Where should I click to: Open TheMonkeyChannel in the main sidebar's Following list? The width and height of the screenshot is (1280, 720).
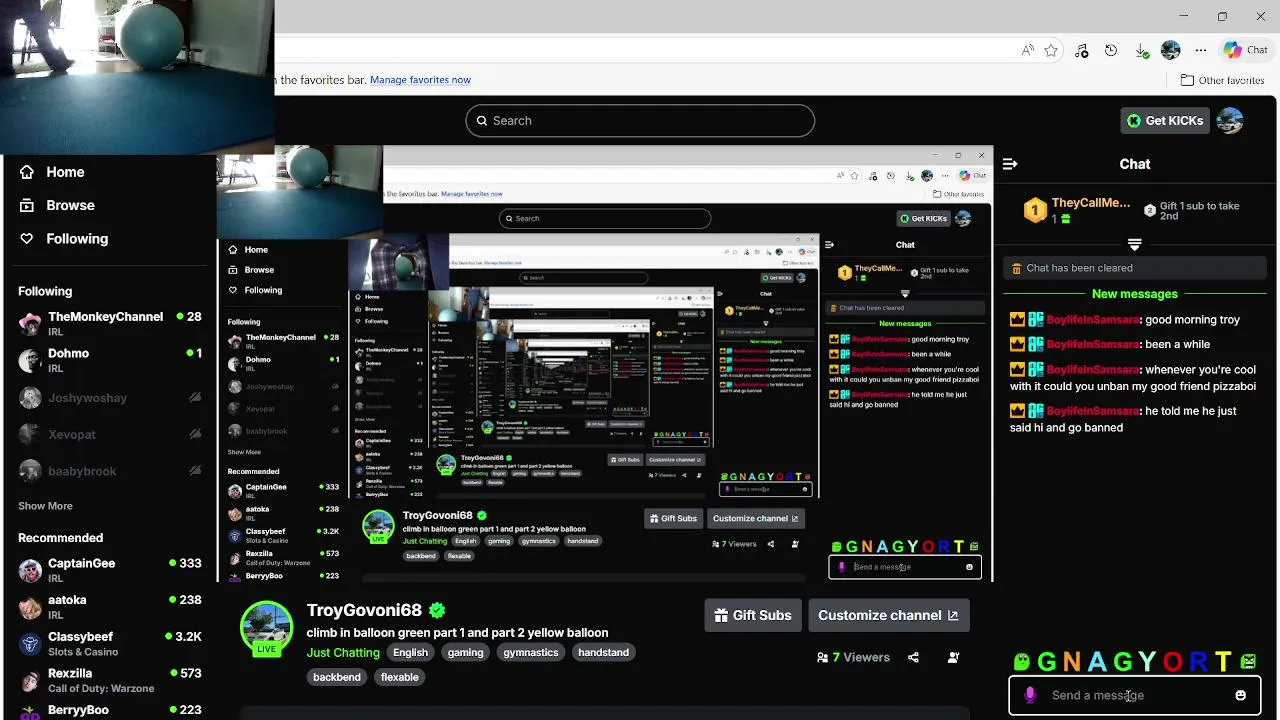tap(109, 323)
